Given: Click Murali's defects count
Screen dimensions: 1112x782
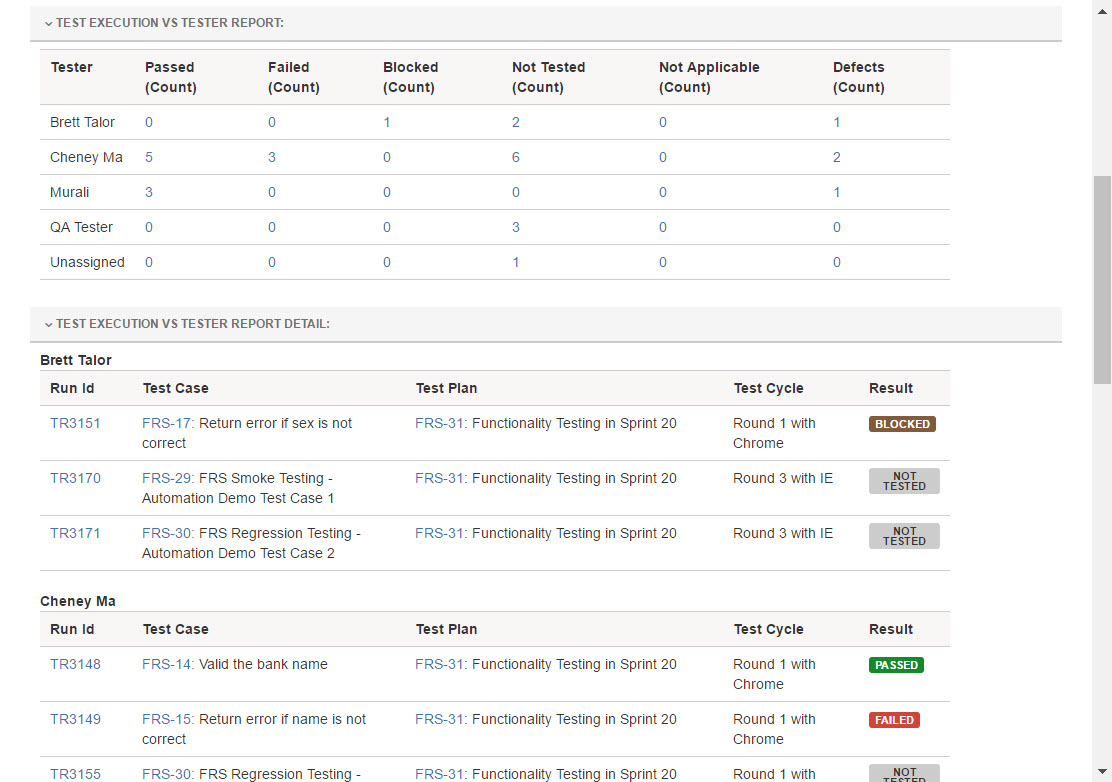Looking at the screenshot, I should 837,192.
